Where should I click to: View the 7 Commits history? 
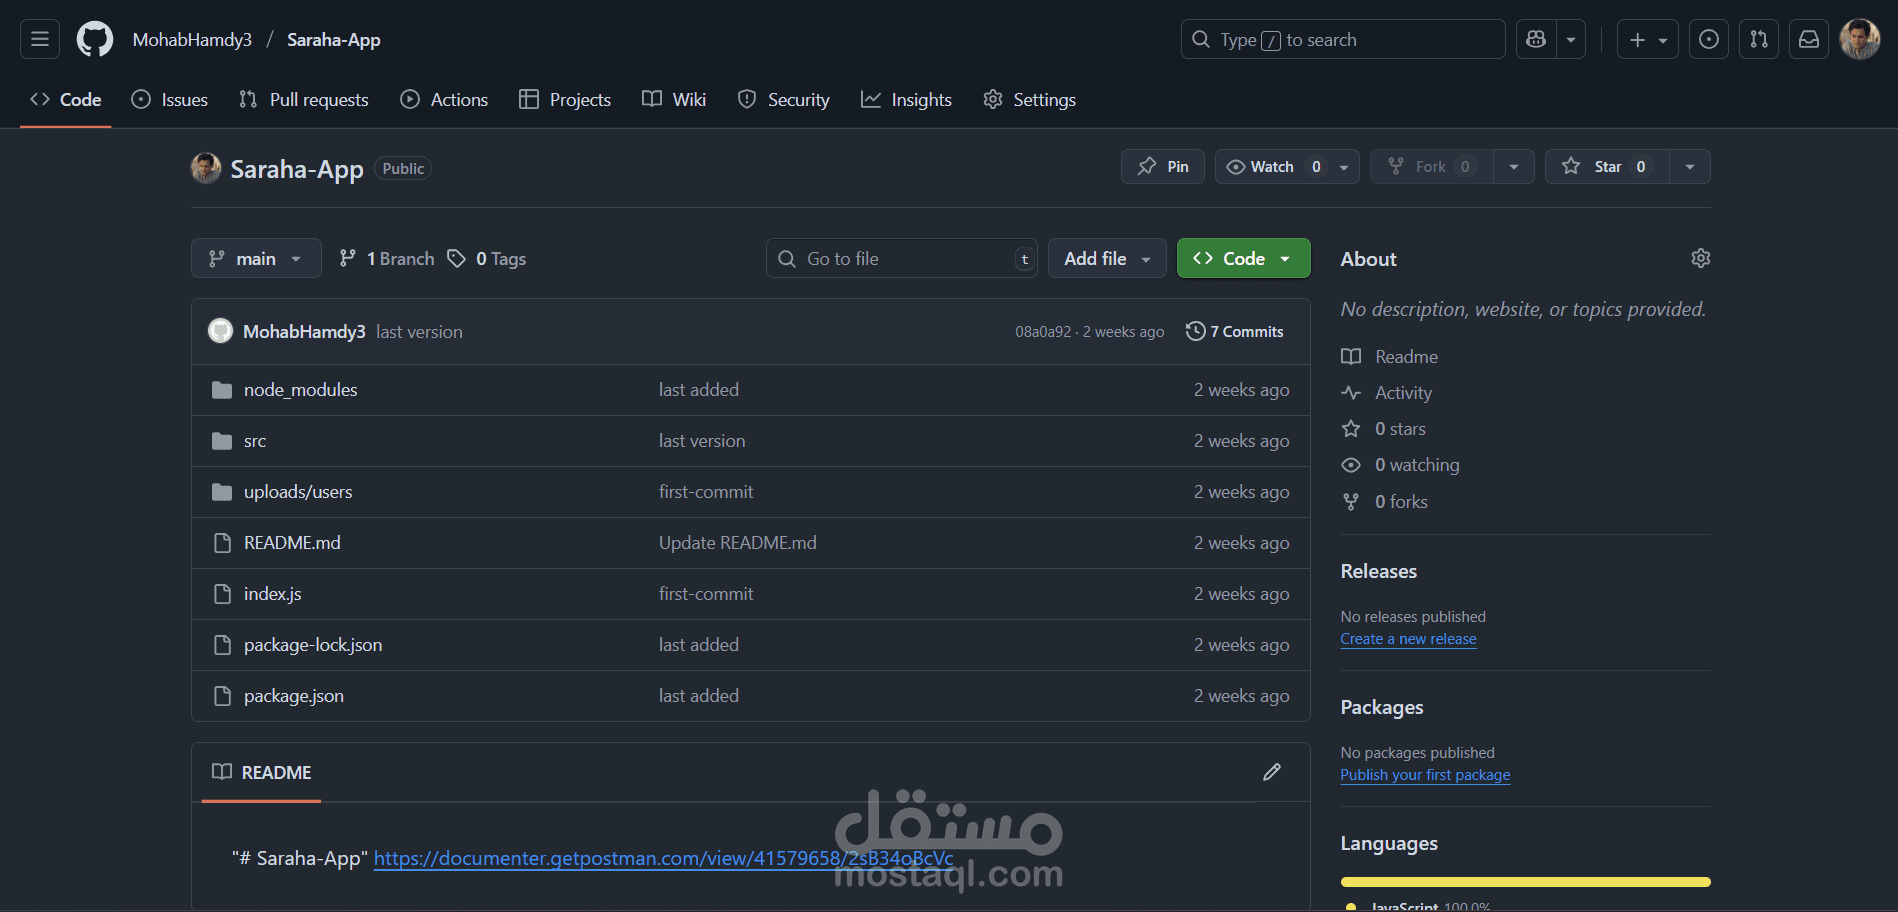1235,331
